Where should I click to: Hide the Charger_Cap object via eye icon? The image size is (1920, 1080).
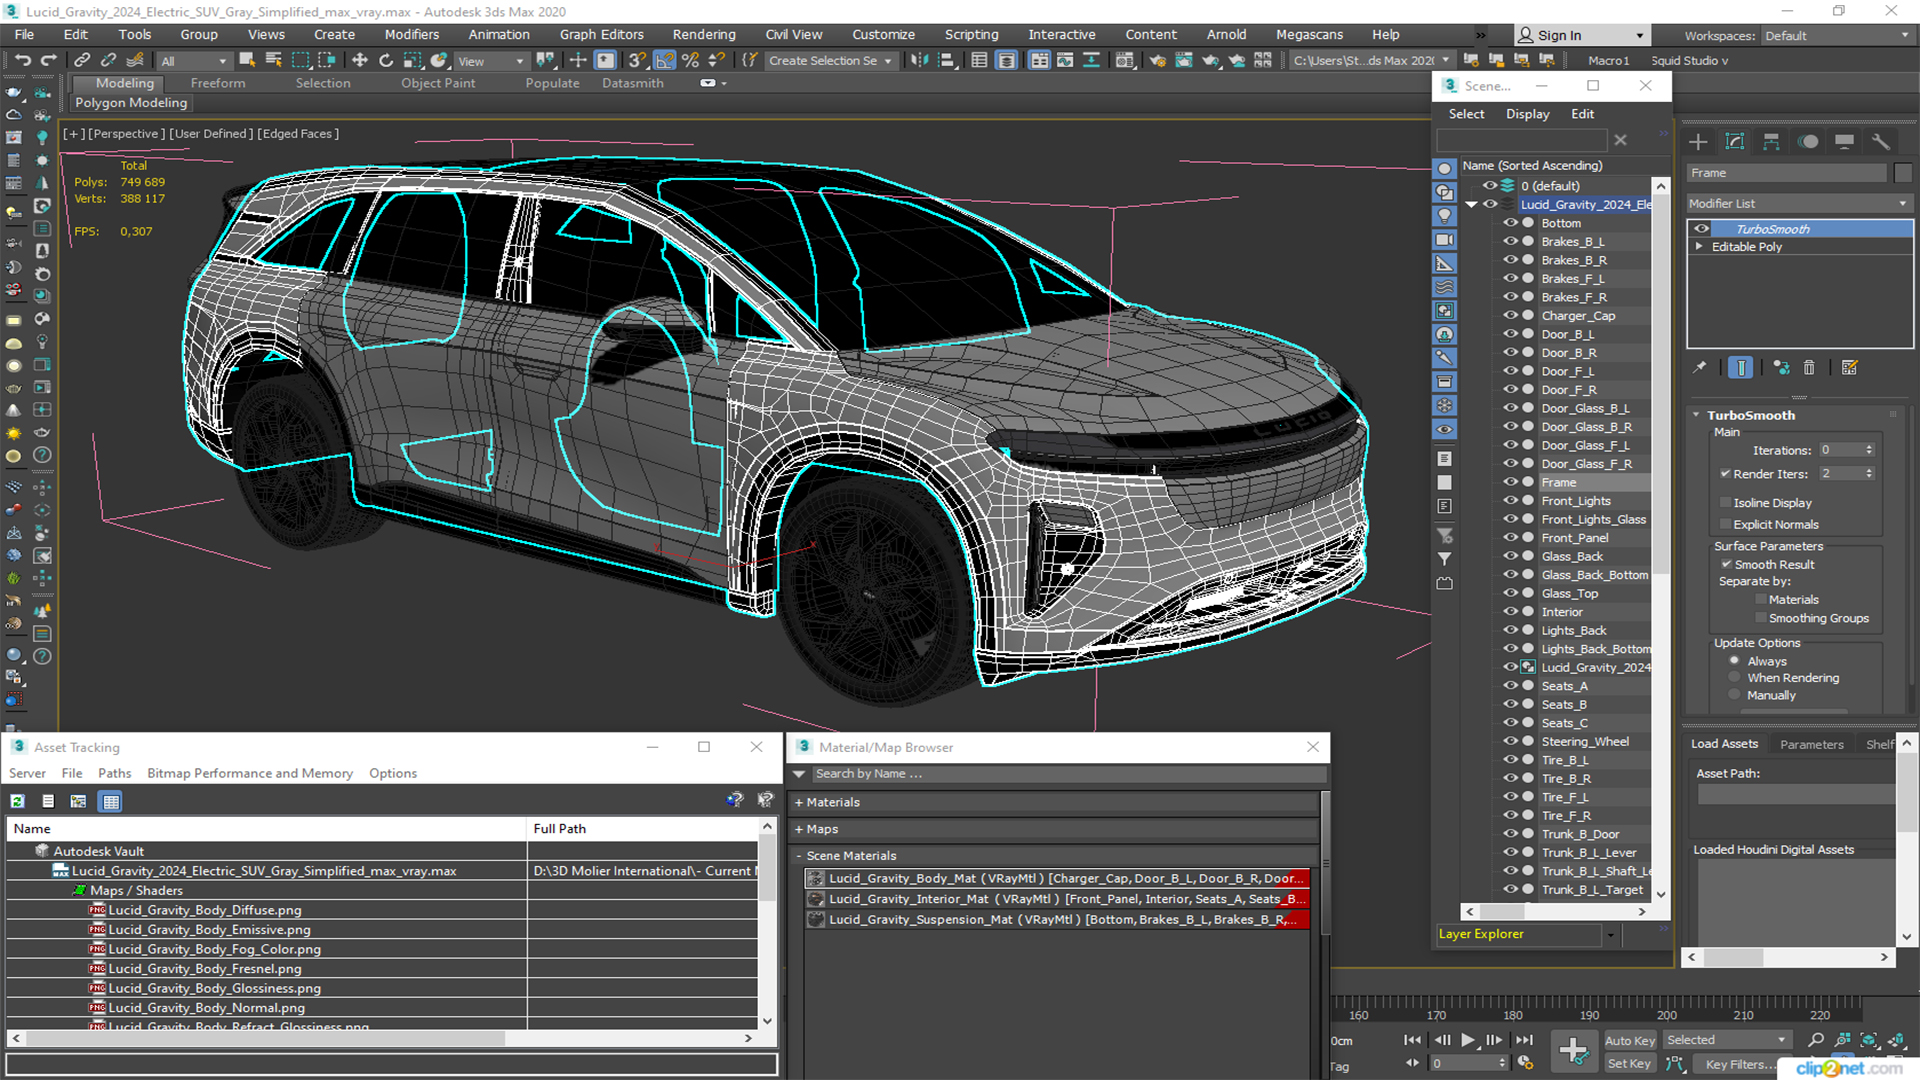pos(1510,316)
